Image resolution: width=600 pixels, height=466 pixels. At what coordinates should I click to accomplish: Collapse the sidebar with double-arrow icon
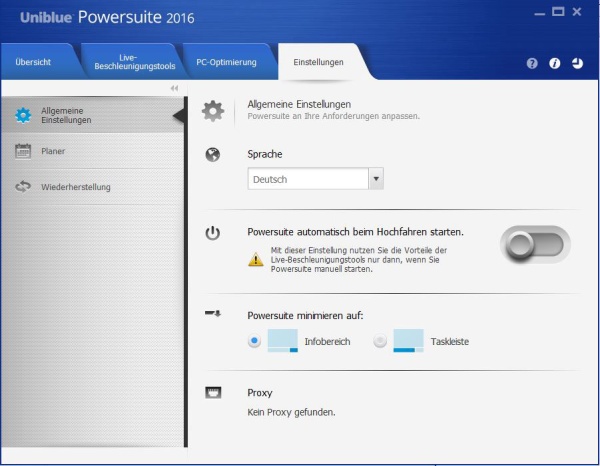[x=174, y=88]
